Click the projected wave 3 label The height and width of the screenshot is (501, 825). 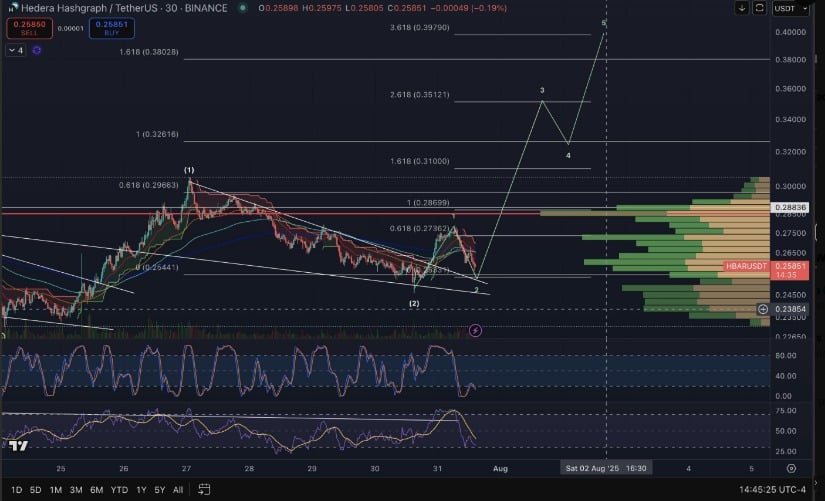[x=542, y=90]
